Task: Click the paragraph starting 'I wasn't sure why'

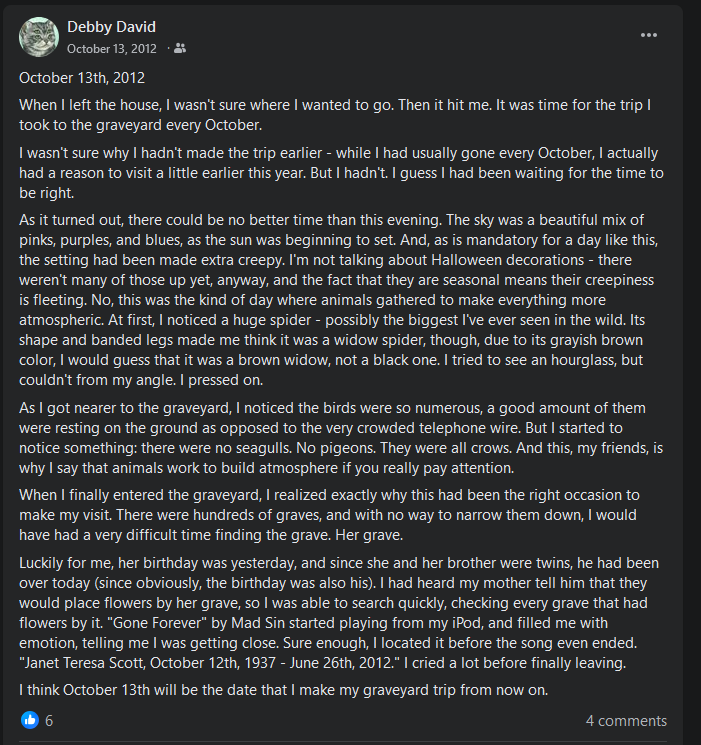Action: pyautogui.click(x=341, y=172)
